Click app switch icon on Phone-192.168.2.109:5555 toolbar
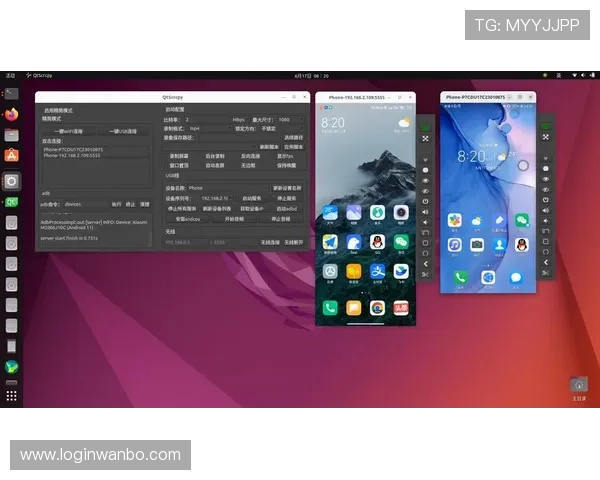This screenshot has width=600, height=480. 425,232
